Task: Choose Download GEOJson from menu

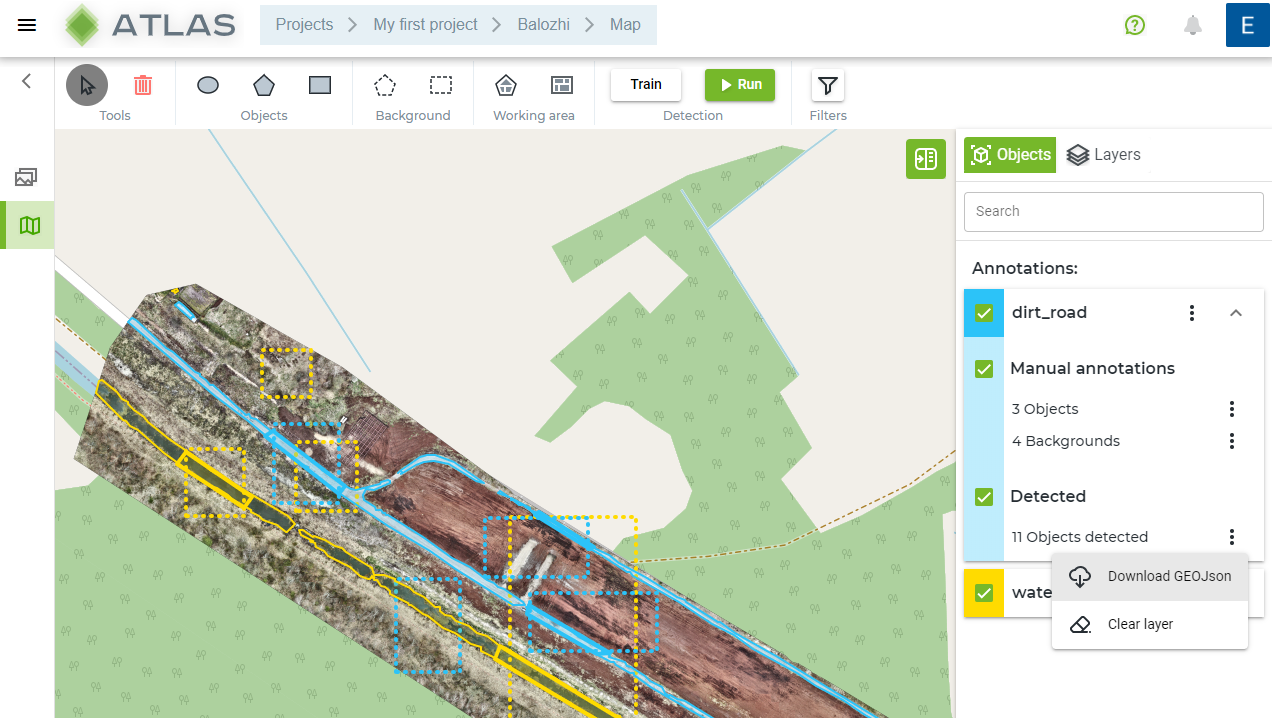Action: pos(1150,577)
